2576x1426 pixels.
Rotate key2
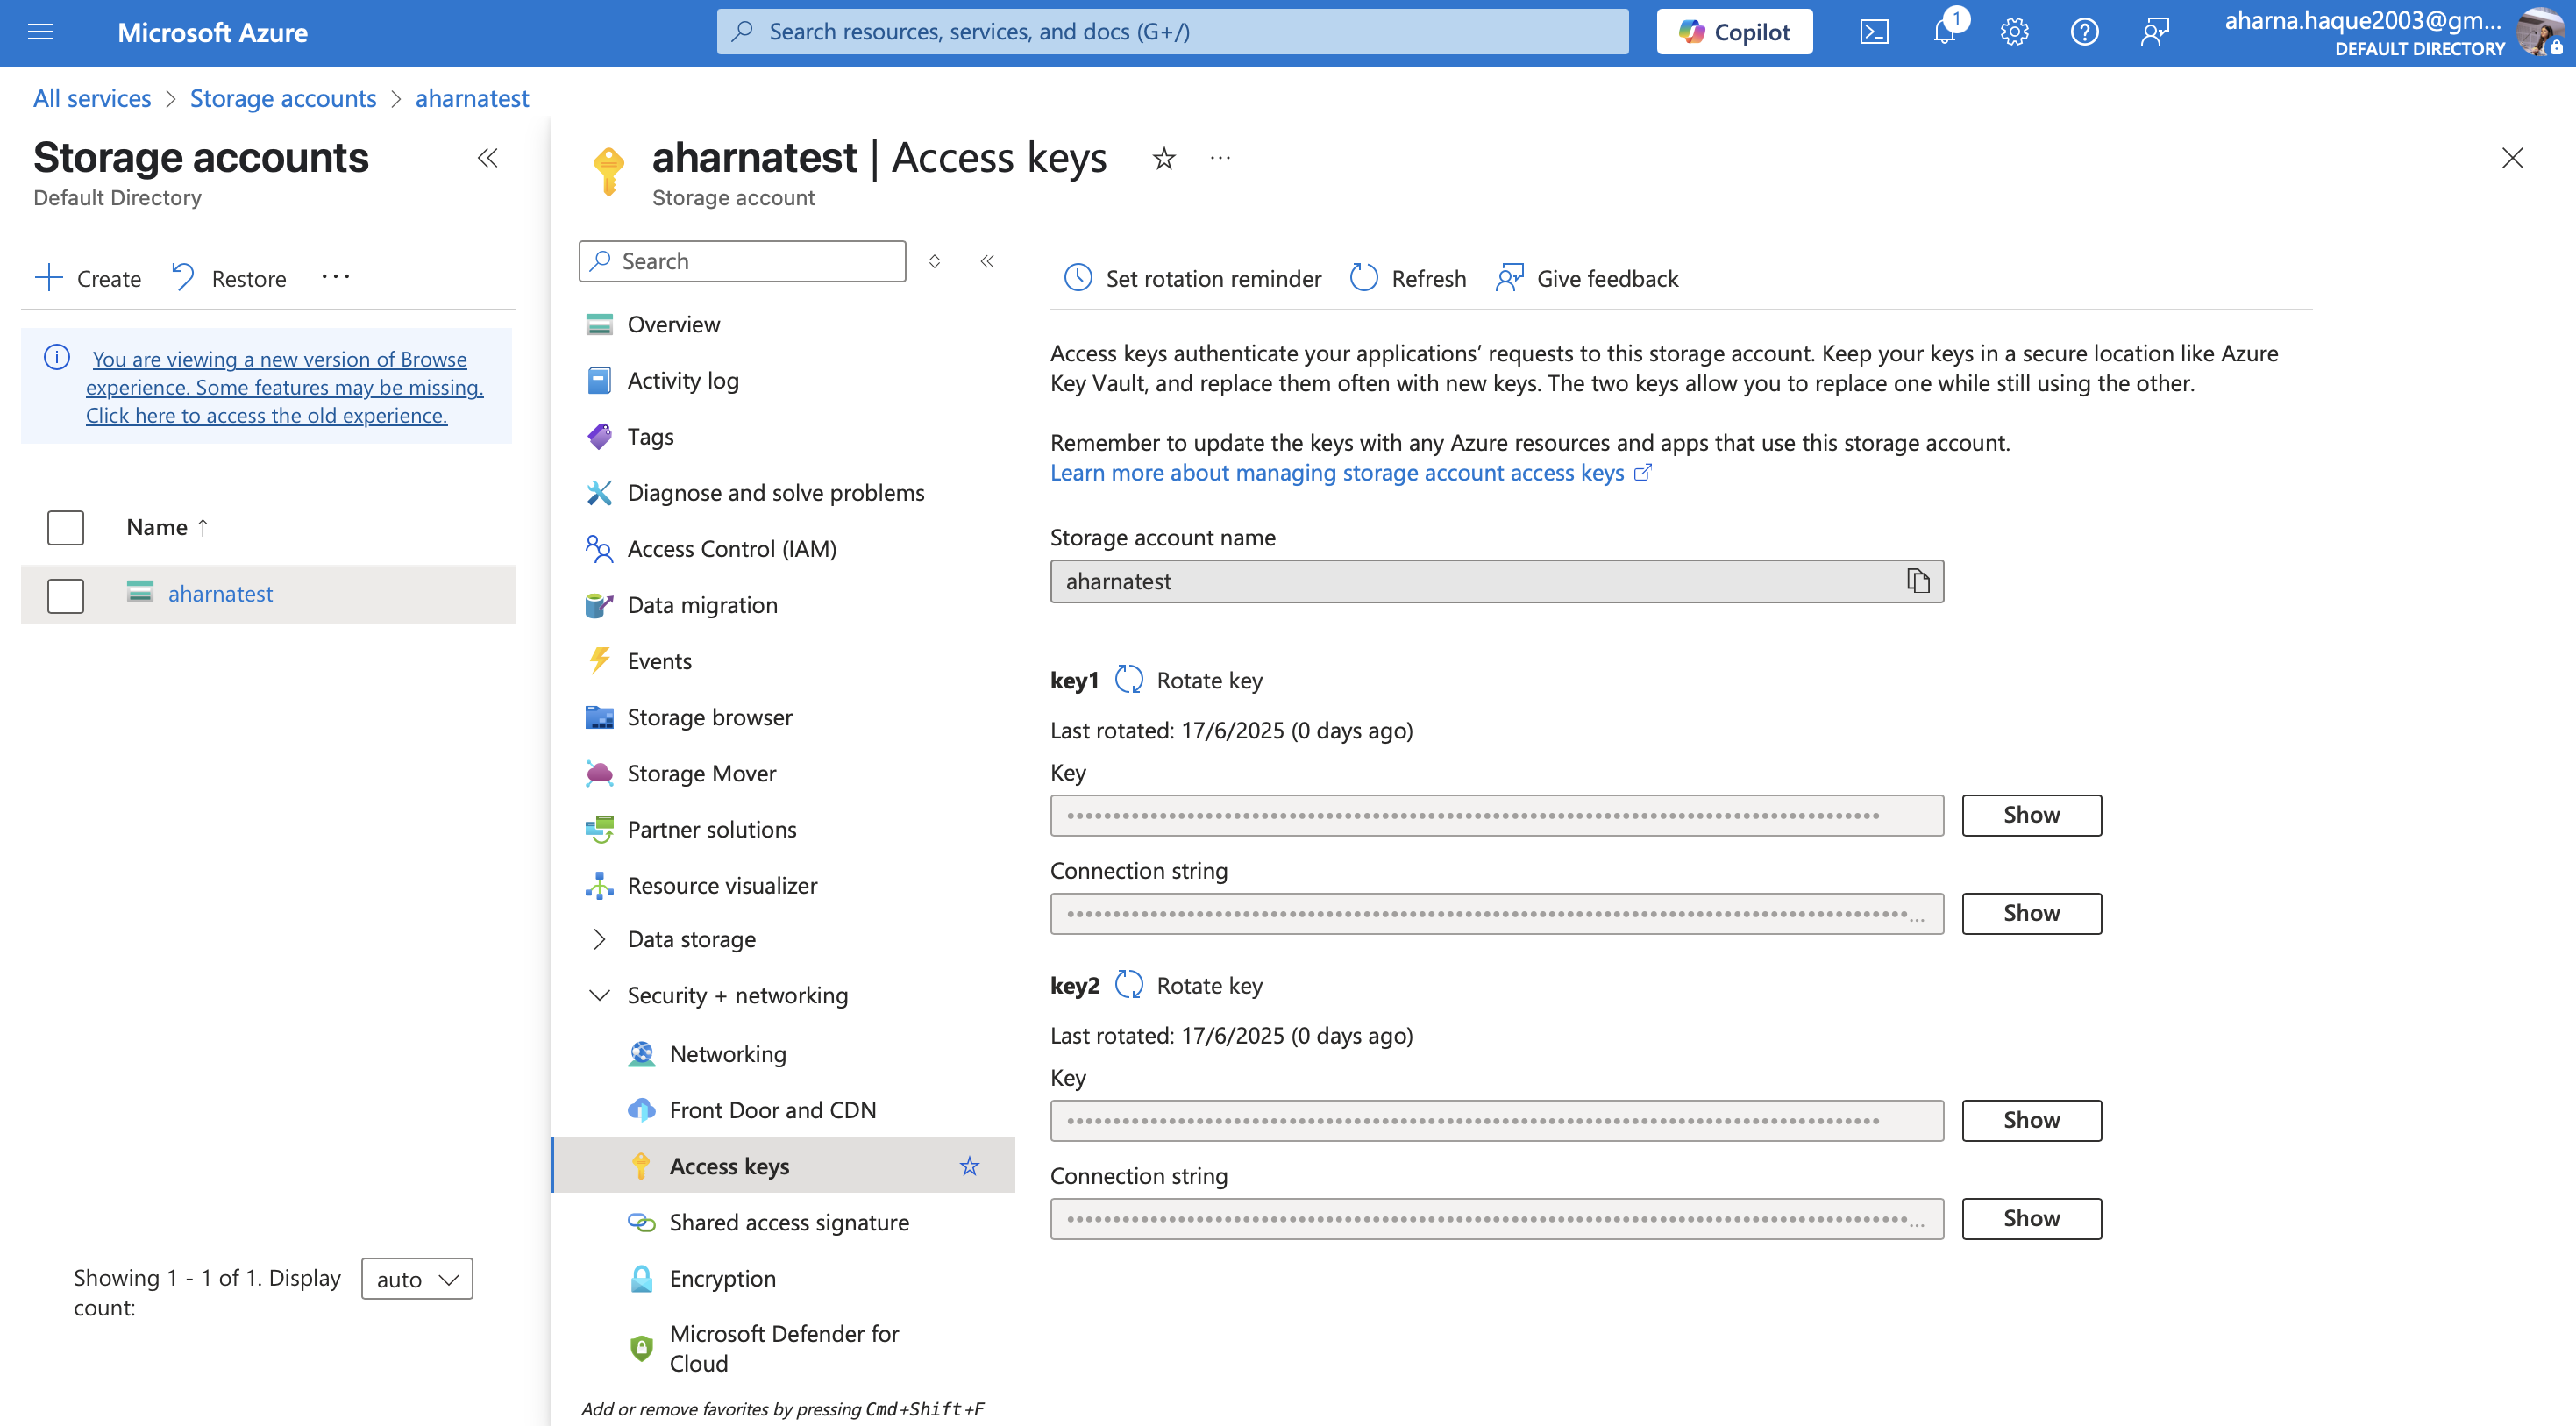(x=1189, y=985)
